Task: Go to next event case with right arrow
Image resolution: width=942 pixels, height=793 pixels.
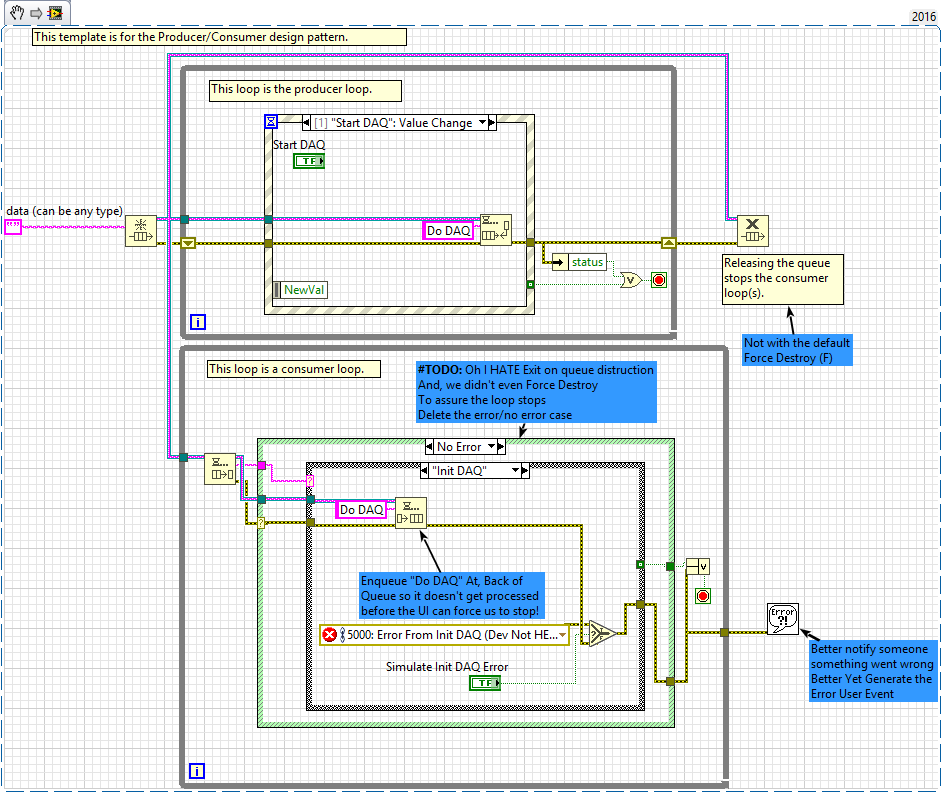Action: (x=492, y=123)
